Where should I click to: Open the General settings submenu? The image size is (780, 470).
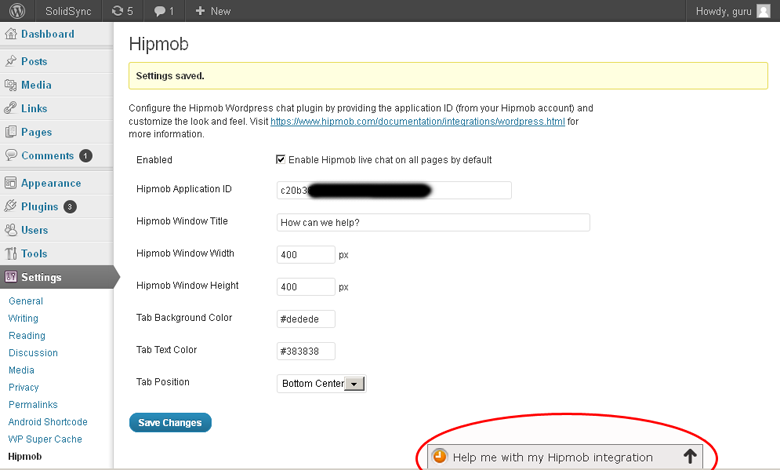point(26,301)
